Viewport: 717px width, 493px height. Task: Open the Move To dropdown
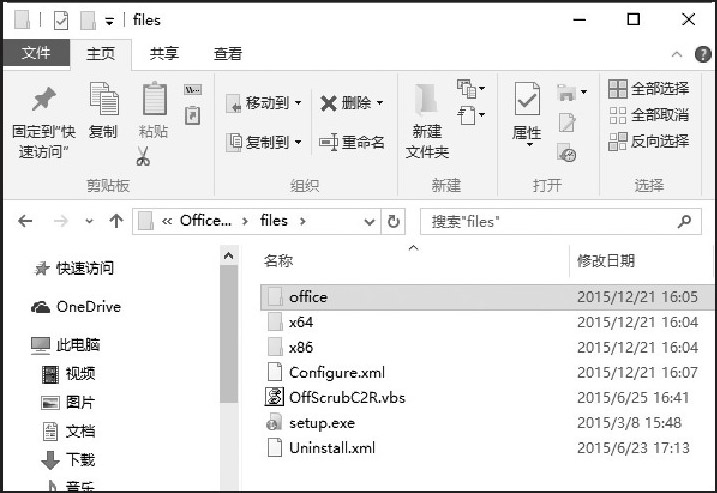(264, 103)
